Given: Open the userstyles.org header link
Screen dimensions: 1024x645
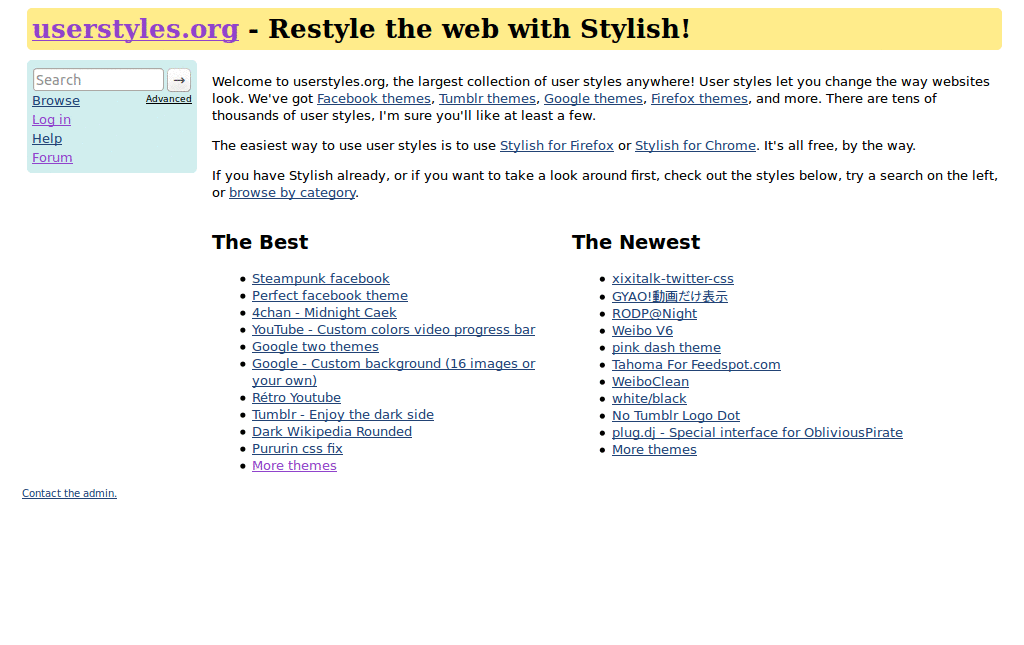Looking at the screenshot, I should pyautogui.click(x=136, y=29).
